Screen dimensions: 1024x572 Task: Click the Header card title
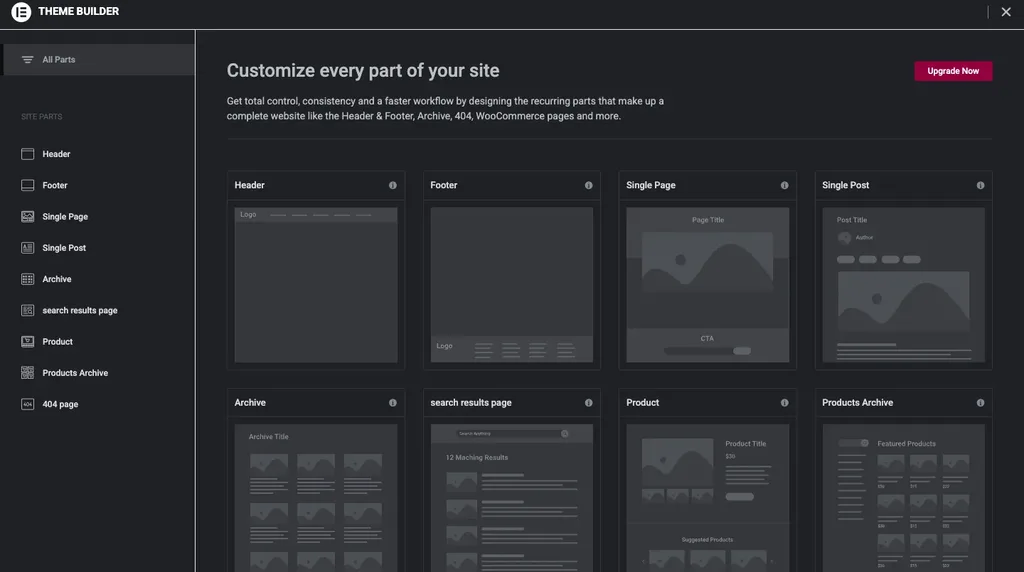coord(249,185)
